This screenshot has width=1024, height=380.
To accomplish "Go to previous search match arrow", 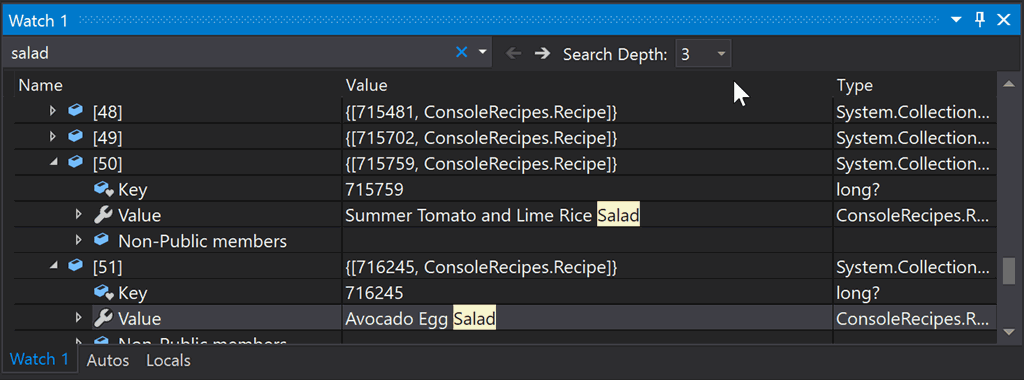I will click(514, 54).
